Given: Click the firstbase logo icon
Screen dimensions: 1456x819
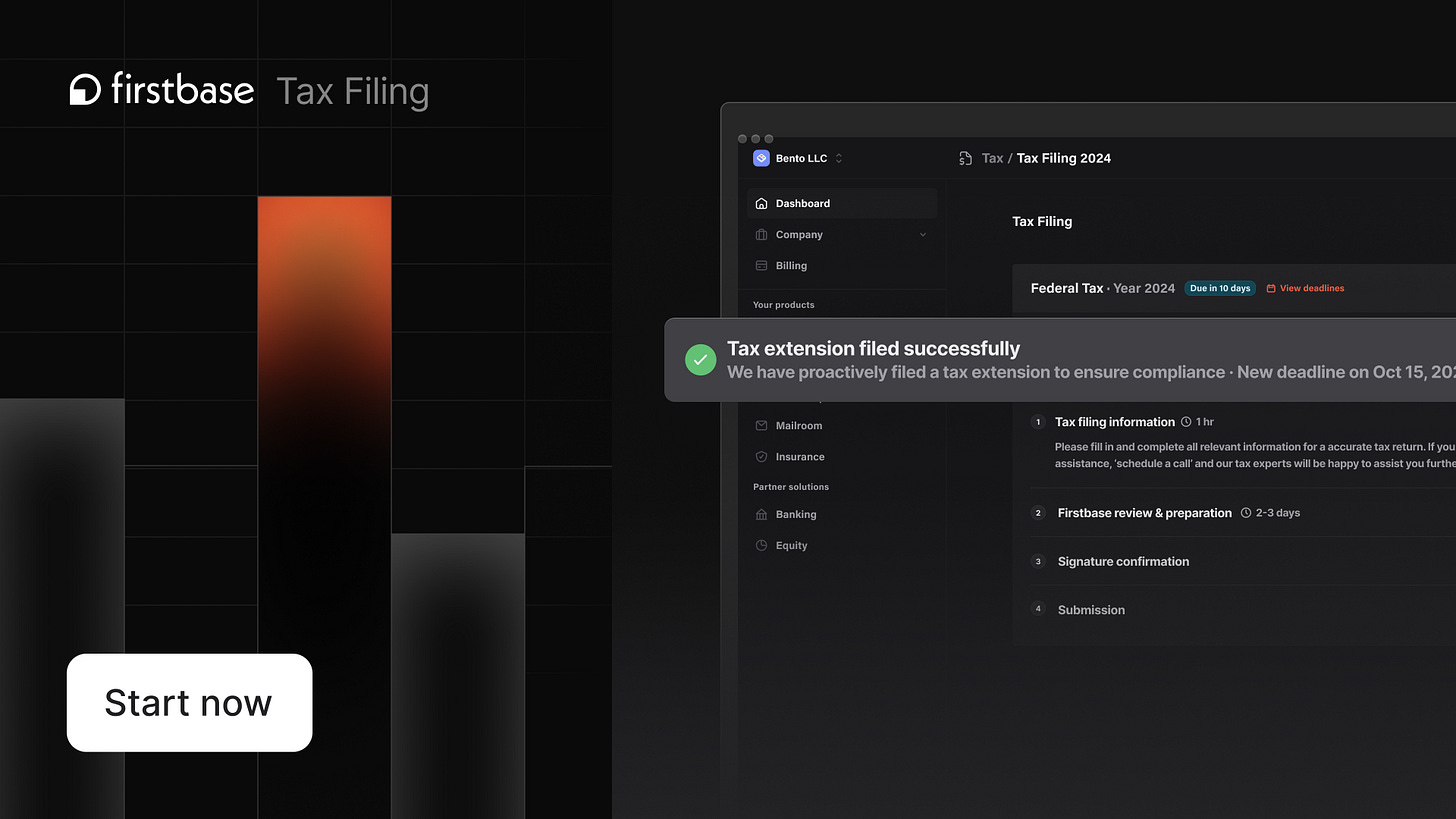Looking at the screenshot, I should click(x=85, y=90).
